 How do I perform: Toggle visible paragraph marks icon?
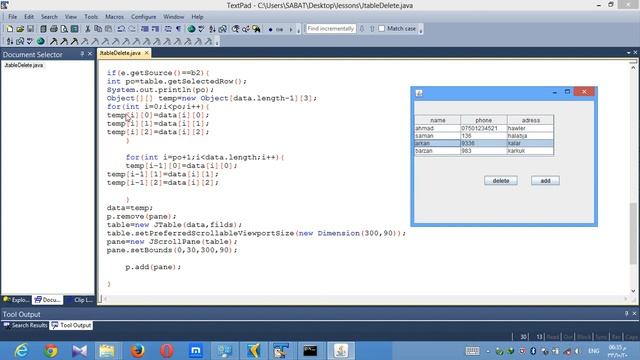tap(178, 29)
